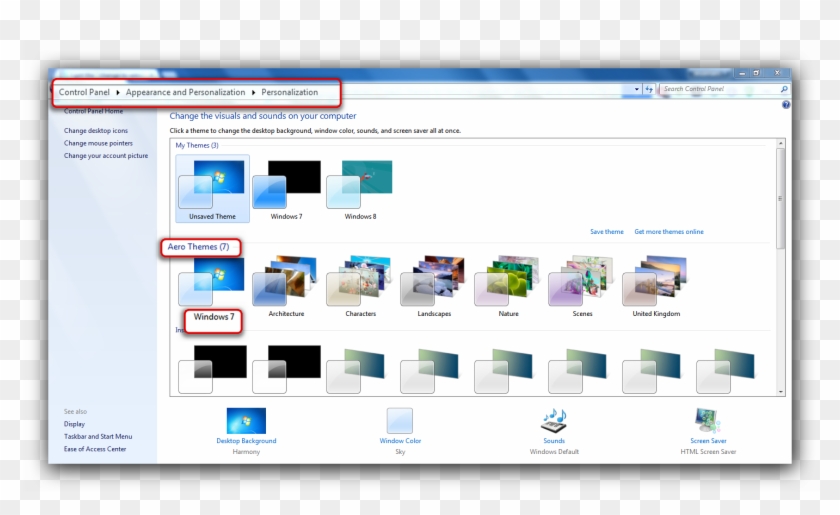The width and height of the screenshot is (840, 515).
Task: Apply the United Kingdom Aero theme
Action: (x=656, y=286)
